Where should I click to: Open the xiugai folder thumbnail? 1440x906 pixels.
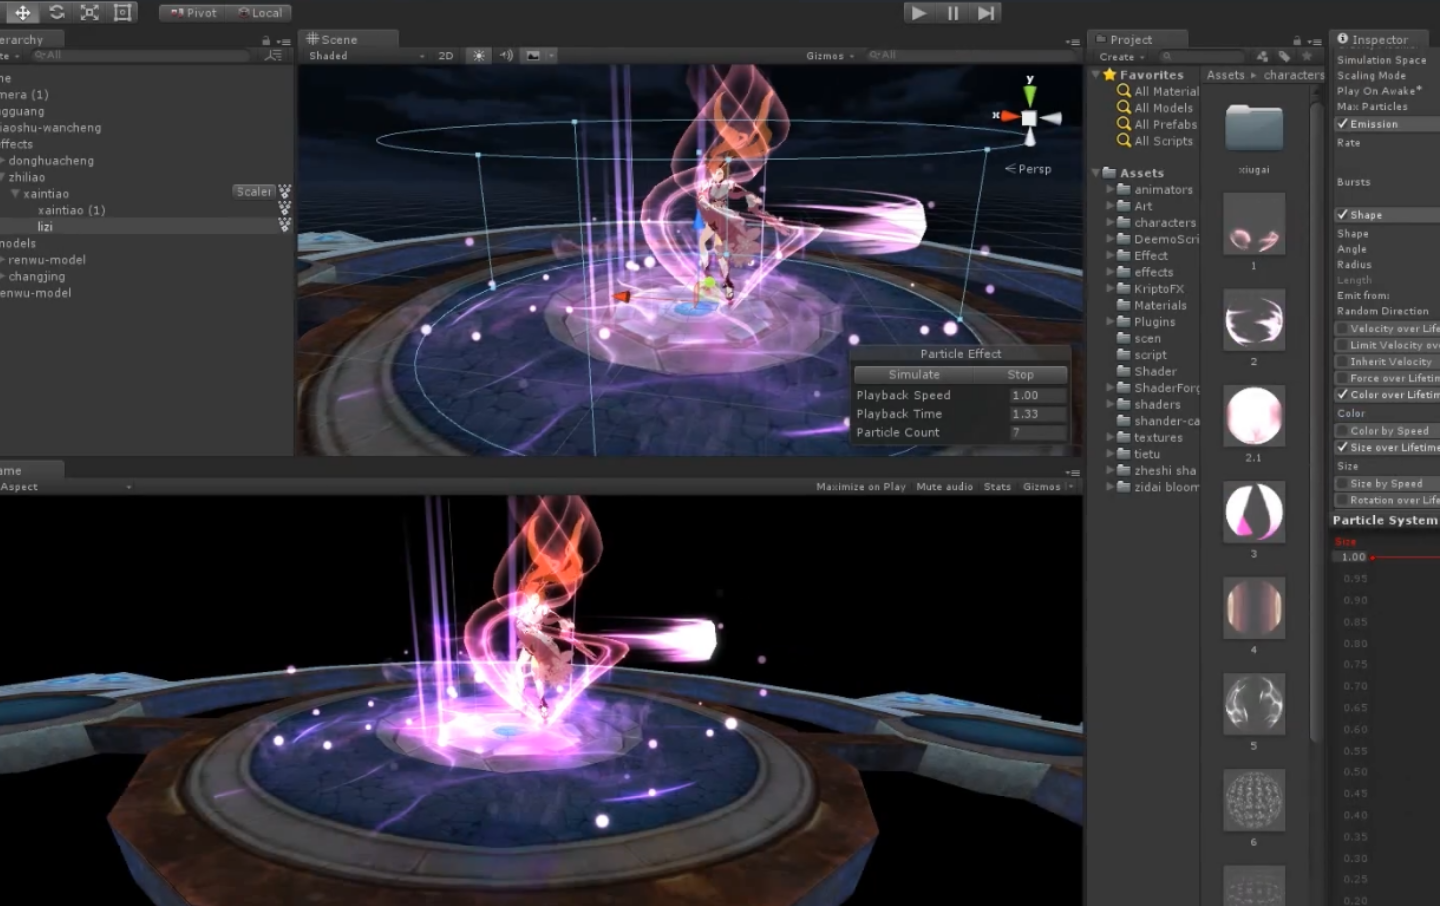[x=1254, y=128]
